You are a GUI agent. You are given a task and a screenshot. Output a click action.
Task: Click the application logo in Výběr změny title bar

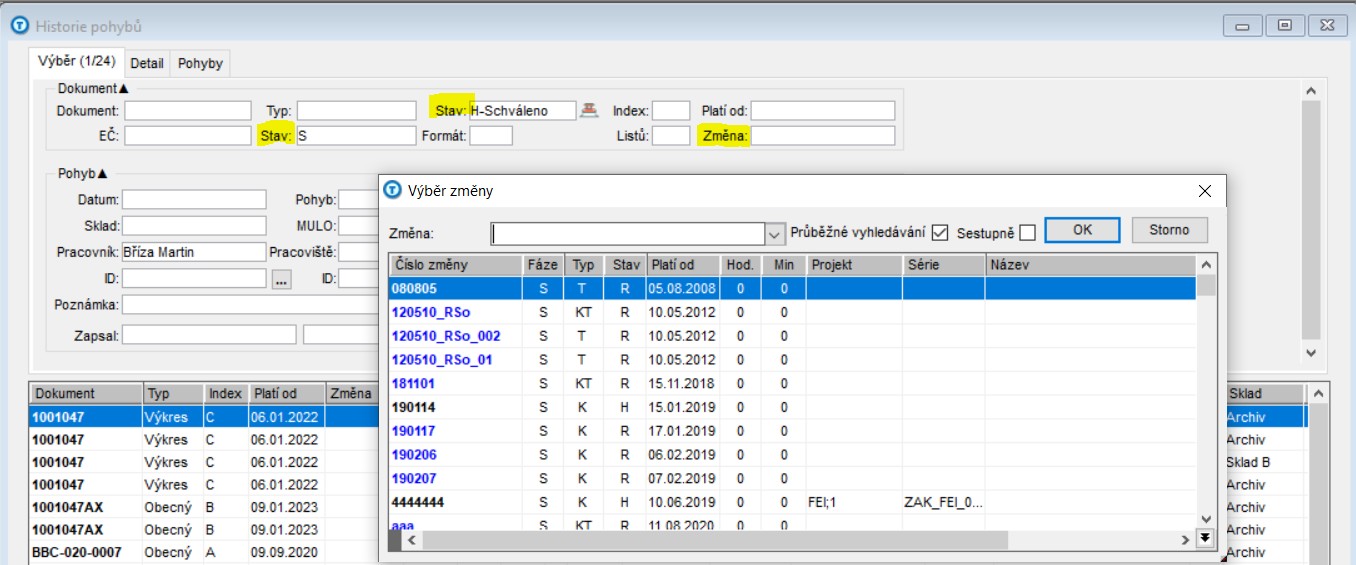(x=393, y=190)
